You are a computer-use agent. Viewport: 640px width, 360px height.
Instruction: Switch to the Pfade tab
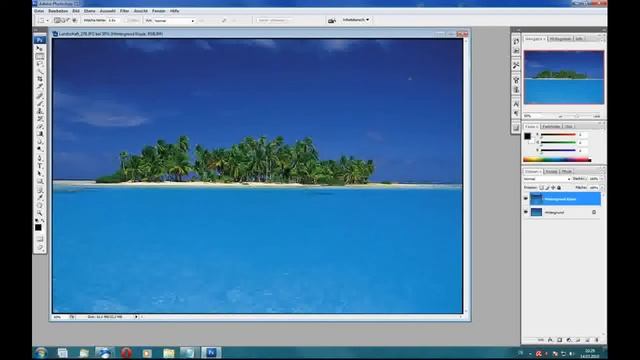coord(567,171)
